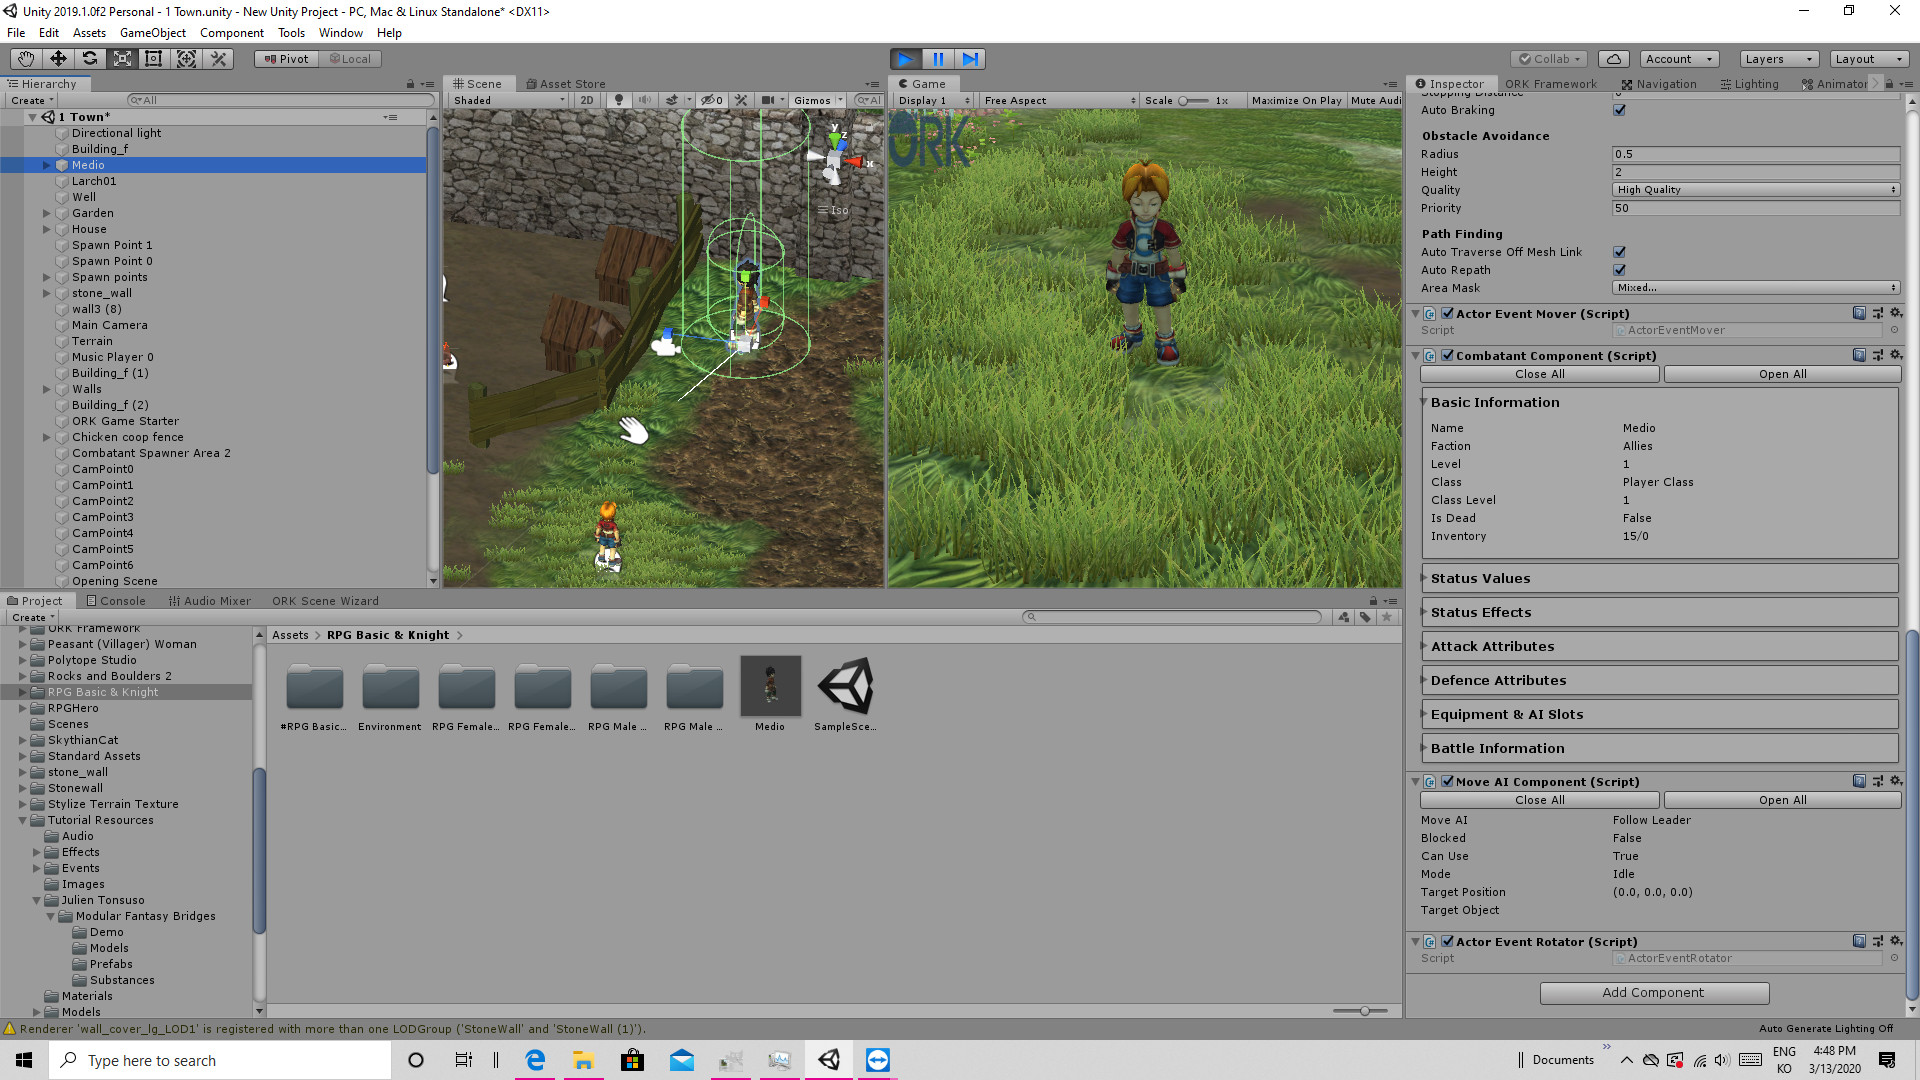Click the Add Component button
The image size is (1920, 1080).
point(1654,993)
